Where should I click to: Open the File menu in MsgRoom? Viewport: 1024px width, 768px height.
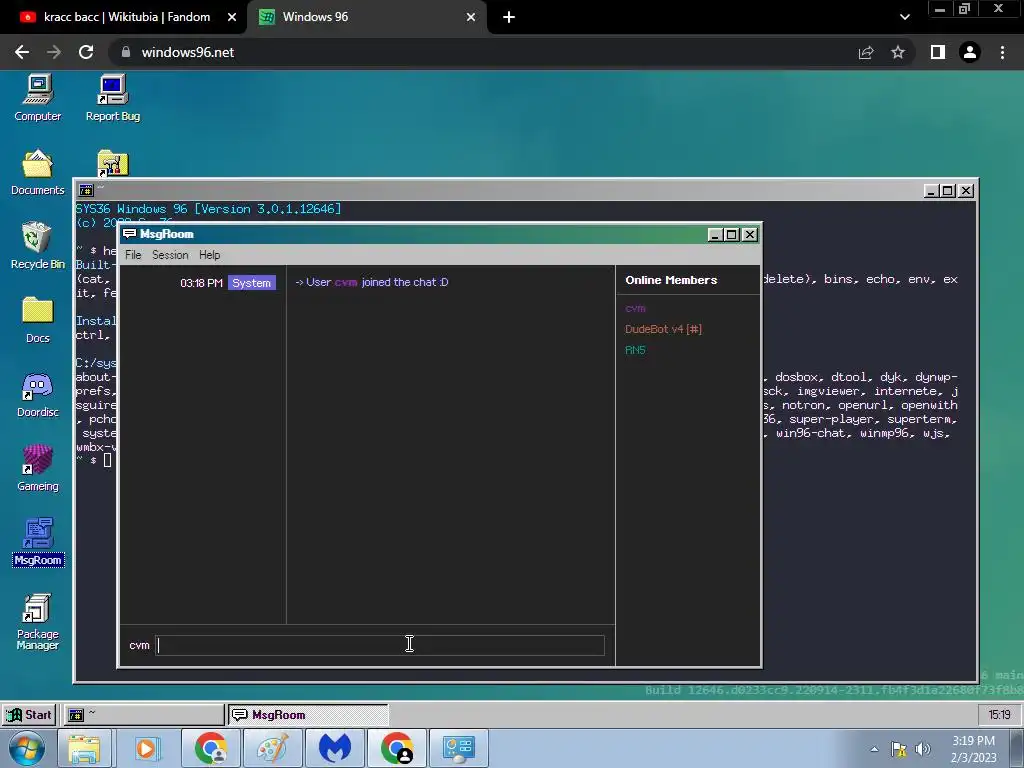133,255
